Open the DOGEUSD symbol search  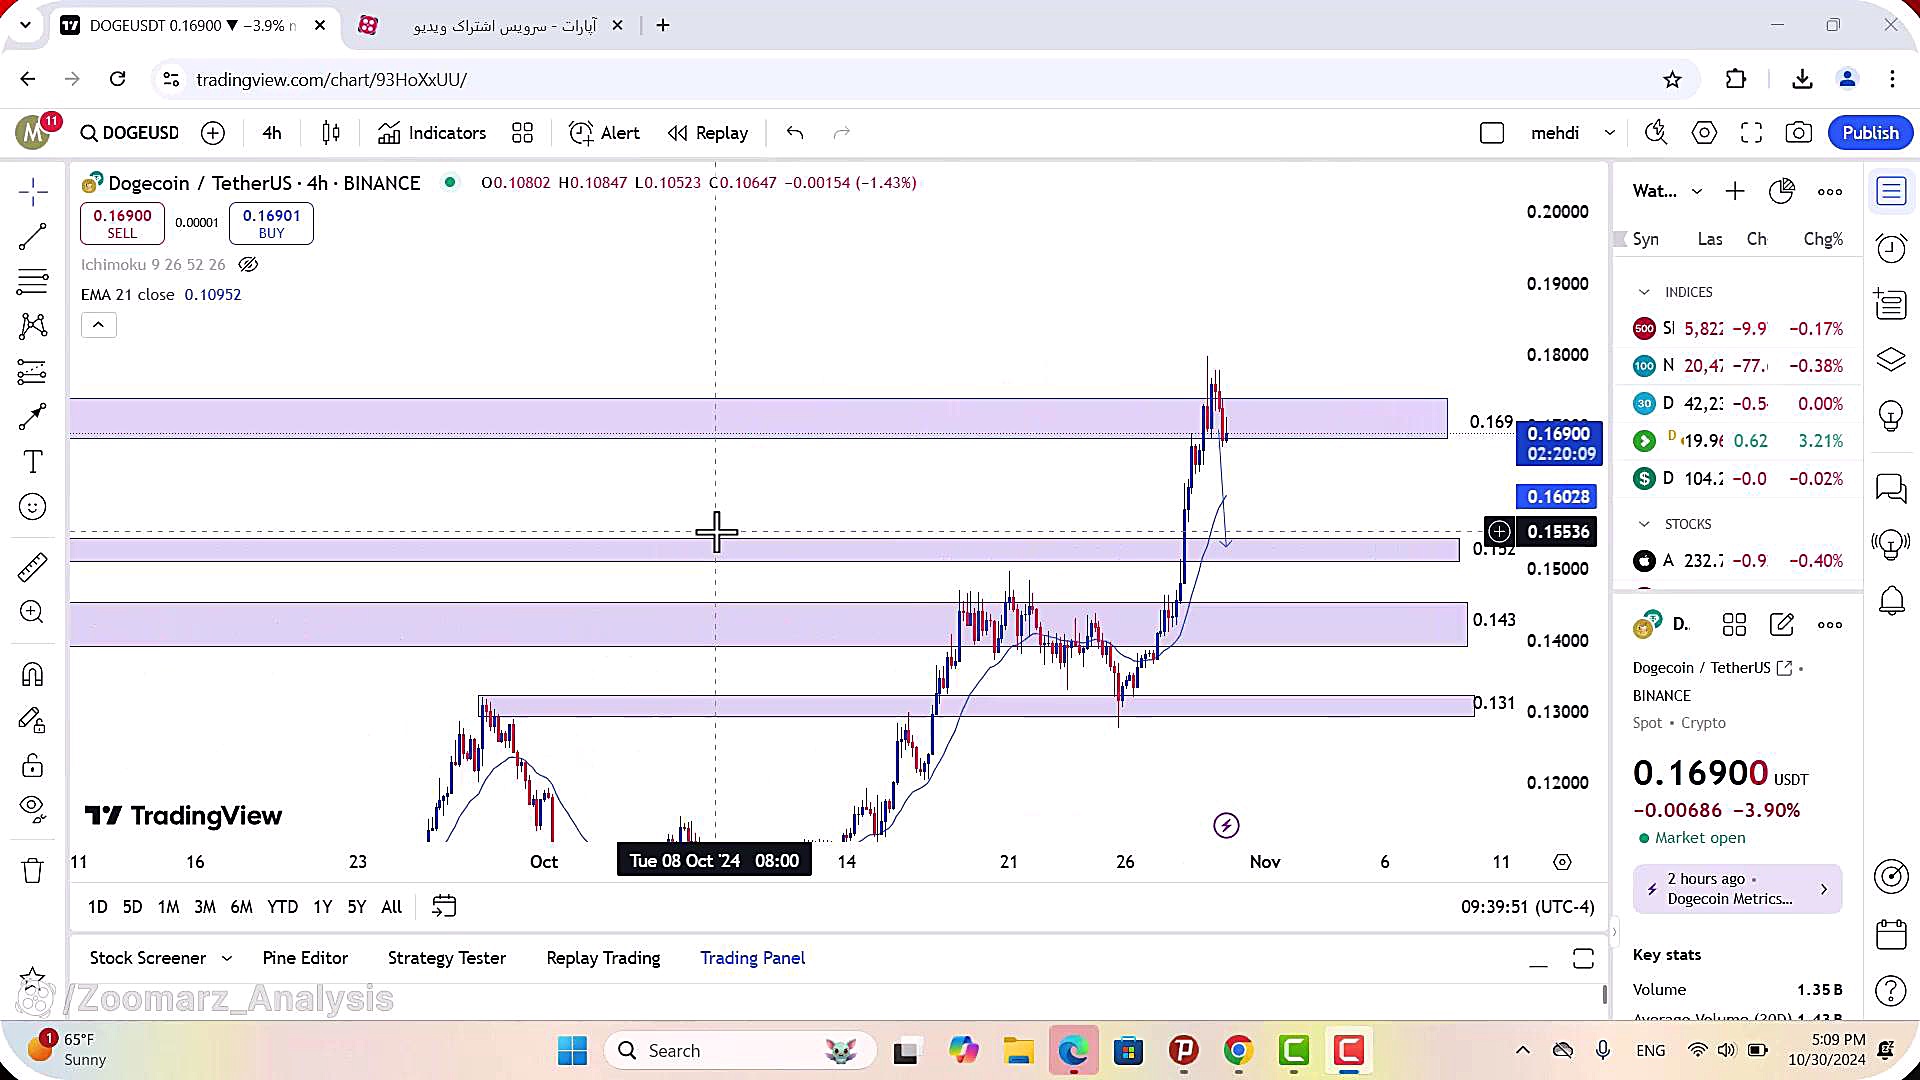[130, 133]
